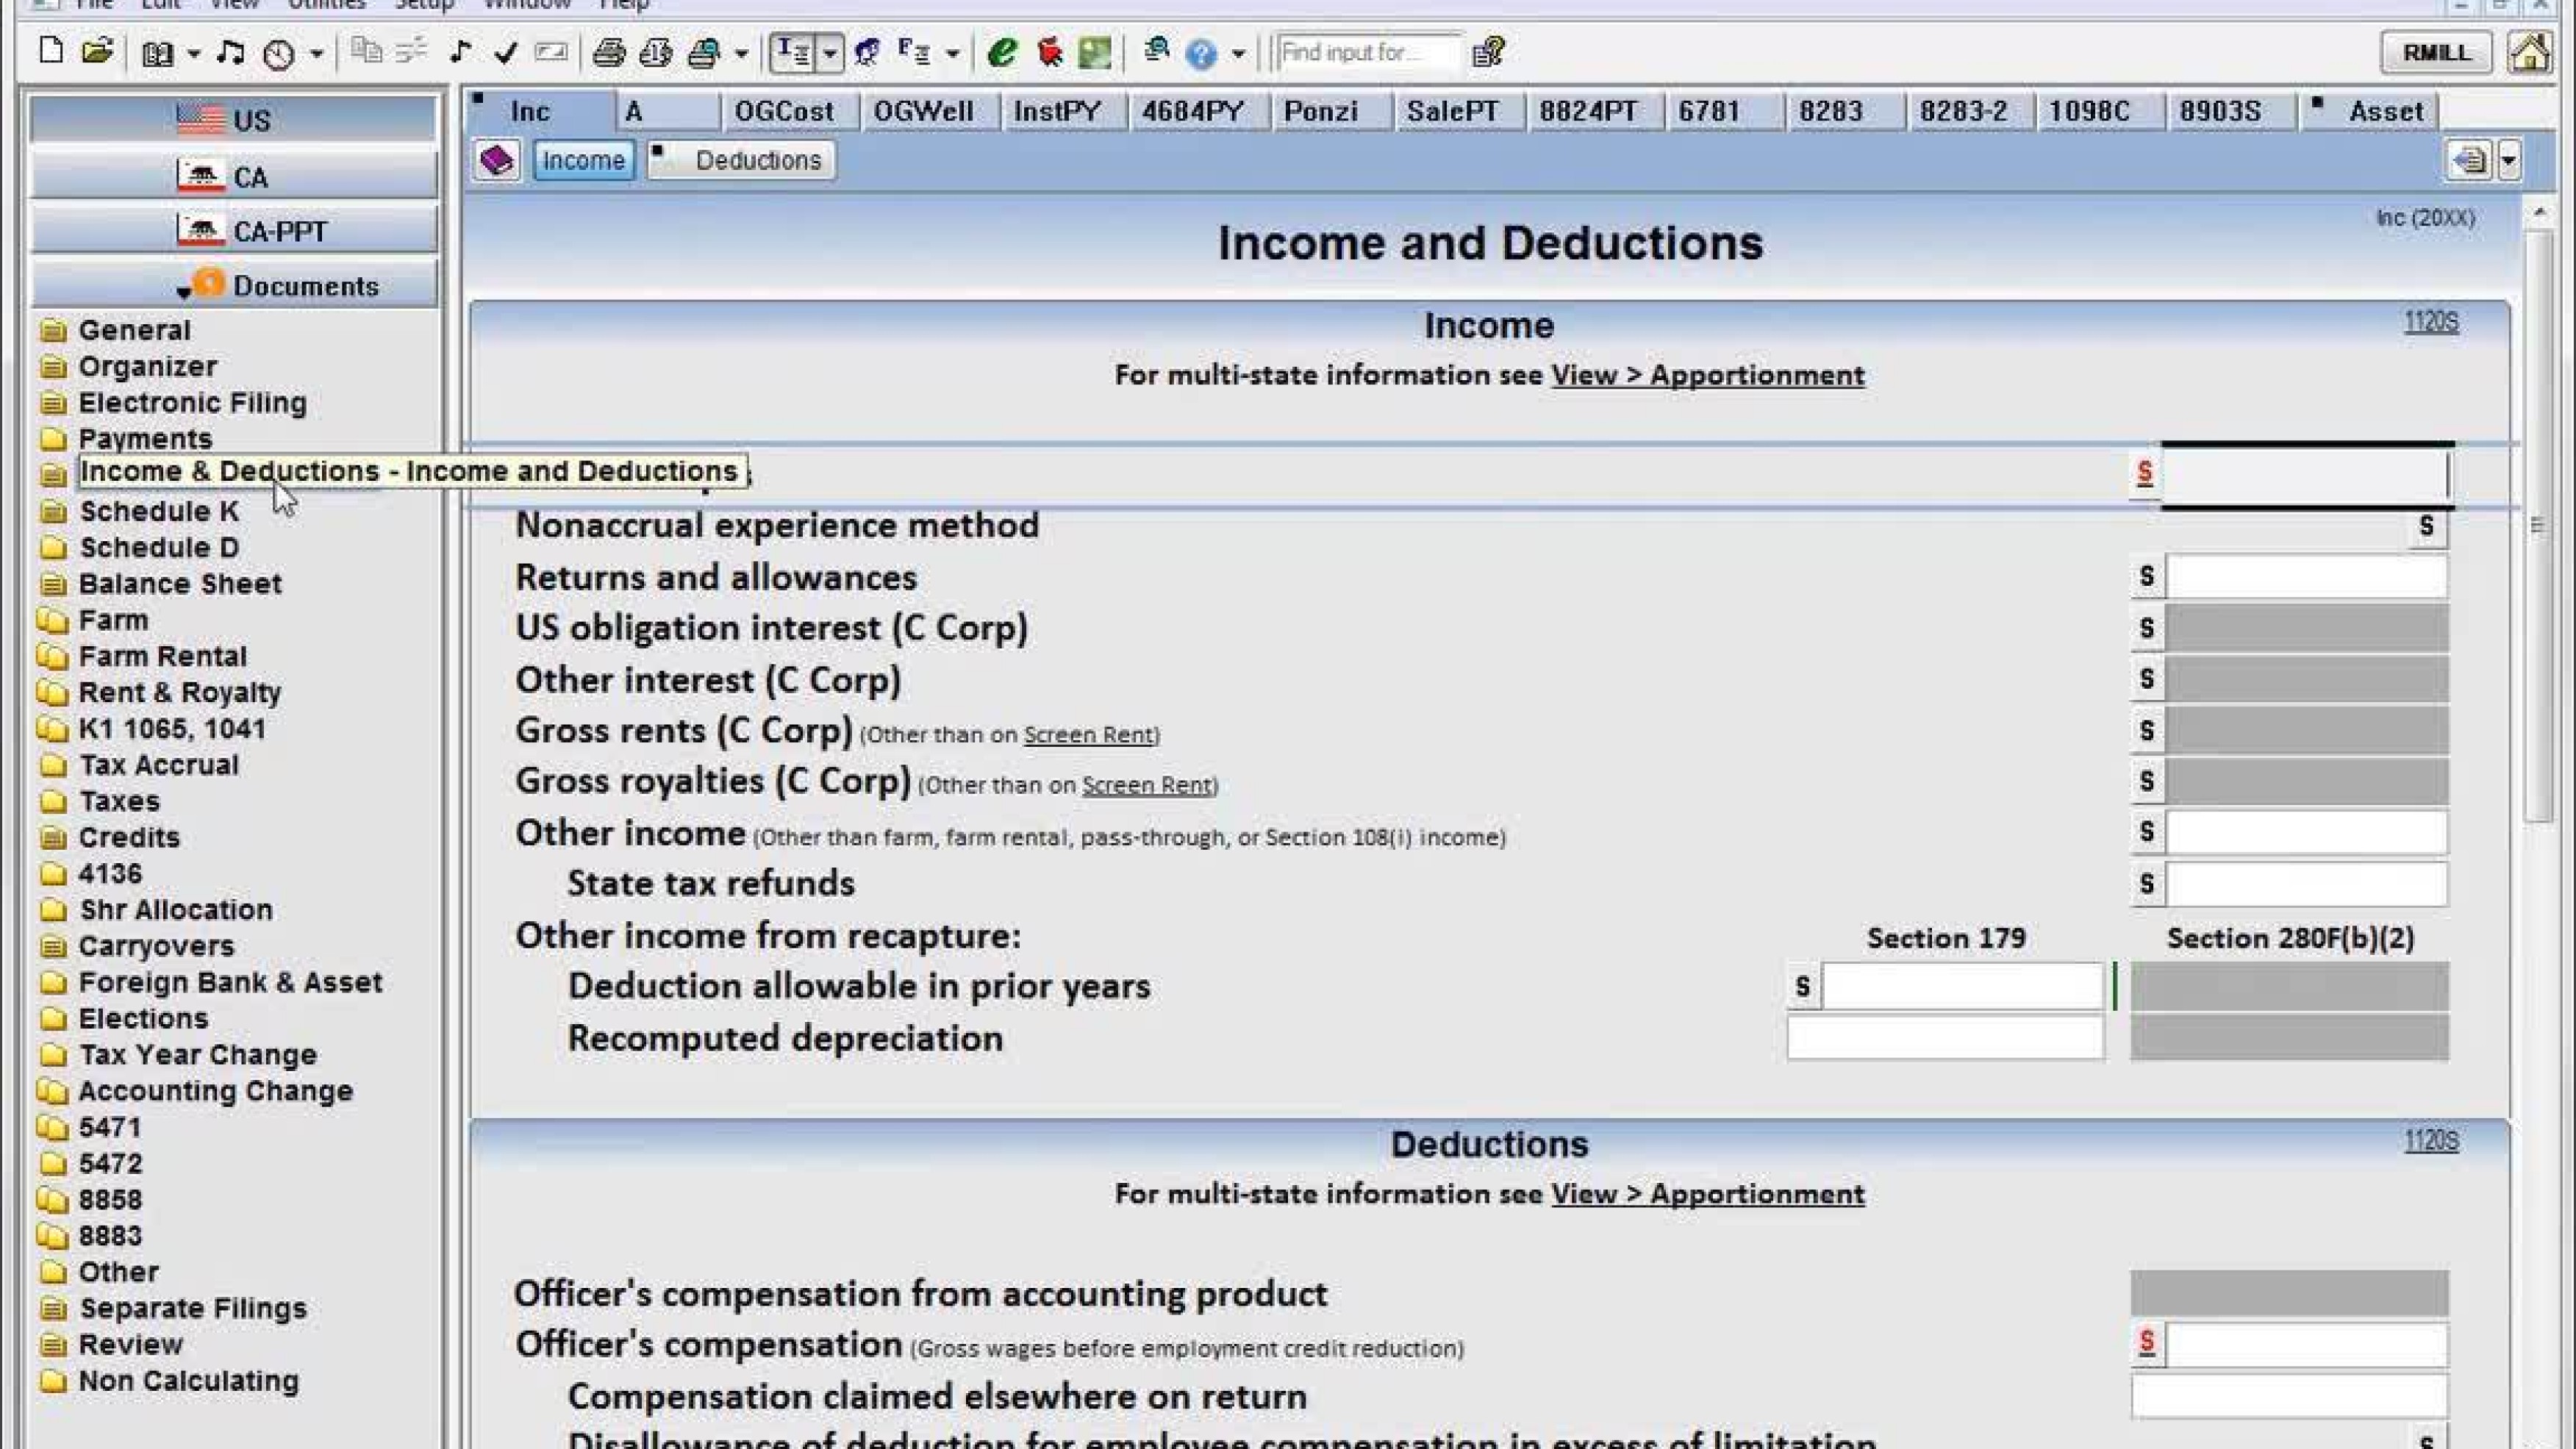This screenshot has height=1449, width=2576.
Task: Click the printer icon in the toolbar
Action: 608,52
